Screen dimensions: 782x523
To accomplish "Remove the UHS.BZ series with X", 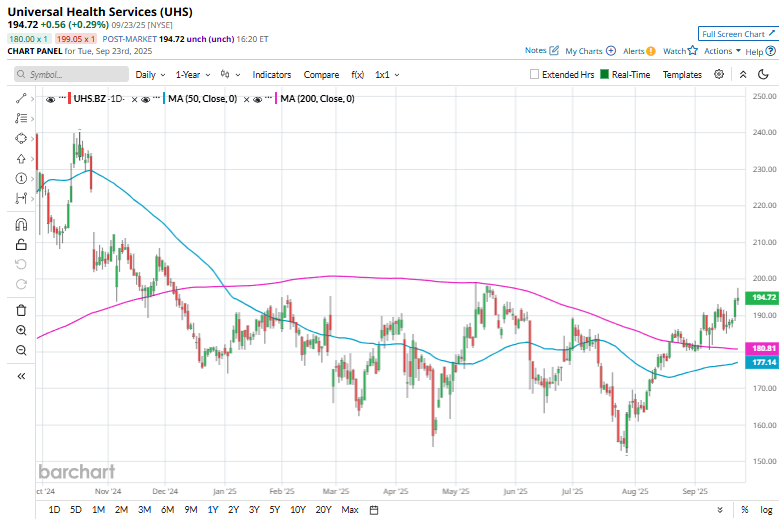I will pos(134,99).
